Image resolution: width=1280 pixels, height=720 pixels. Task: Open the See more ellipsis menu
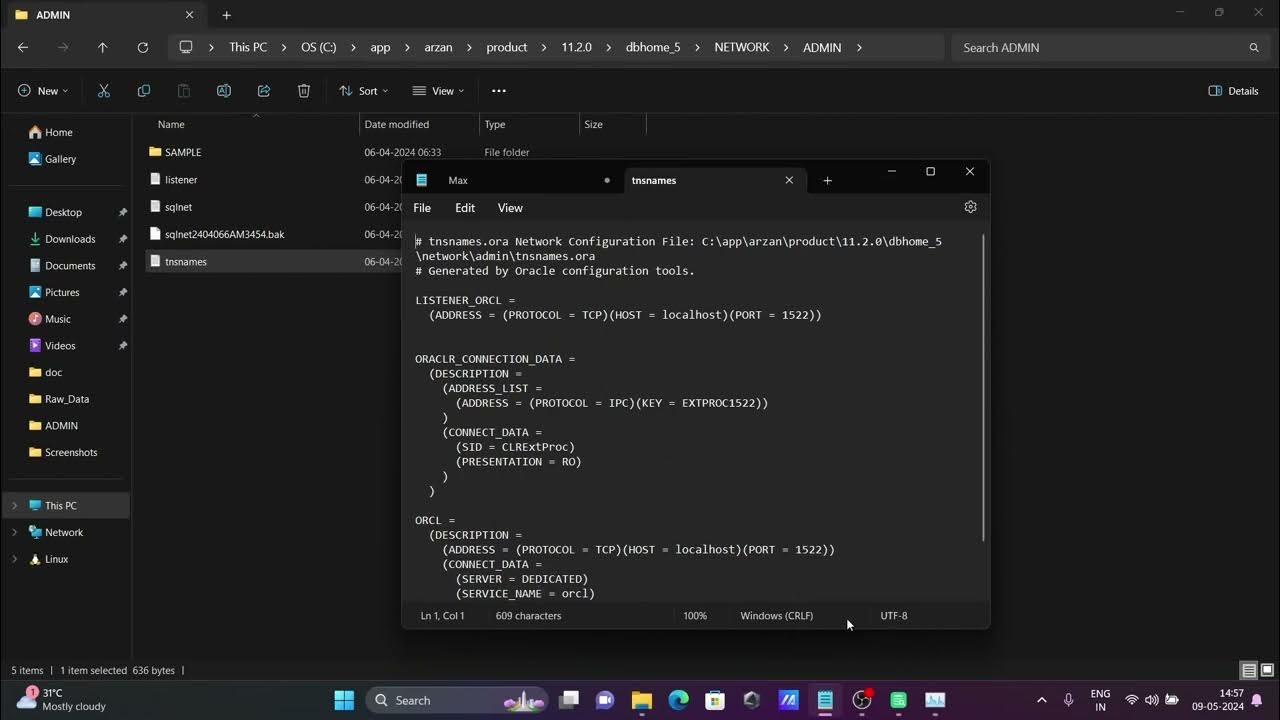coord(499,91)
